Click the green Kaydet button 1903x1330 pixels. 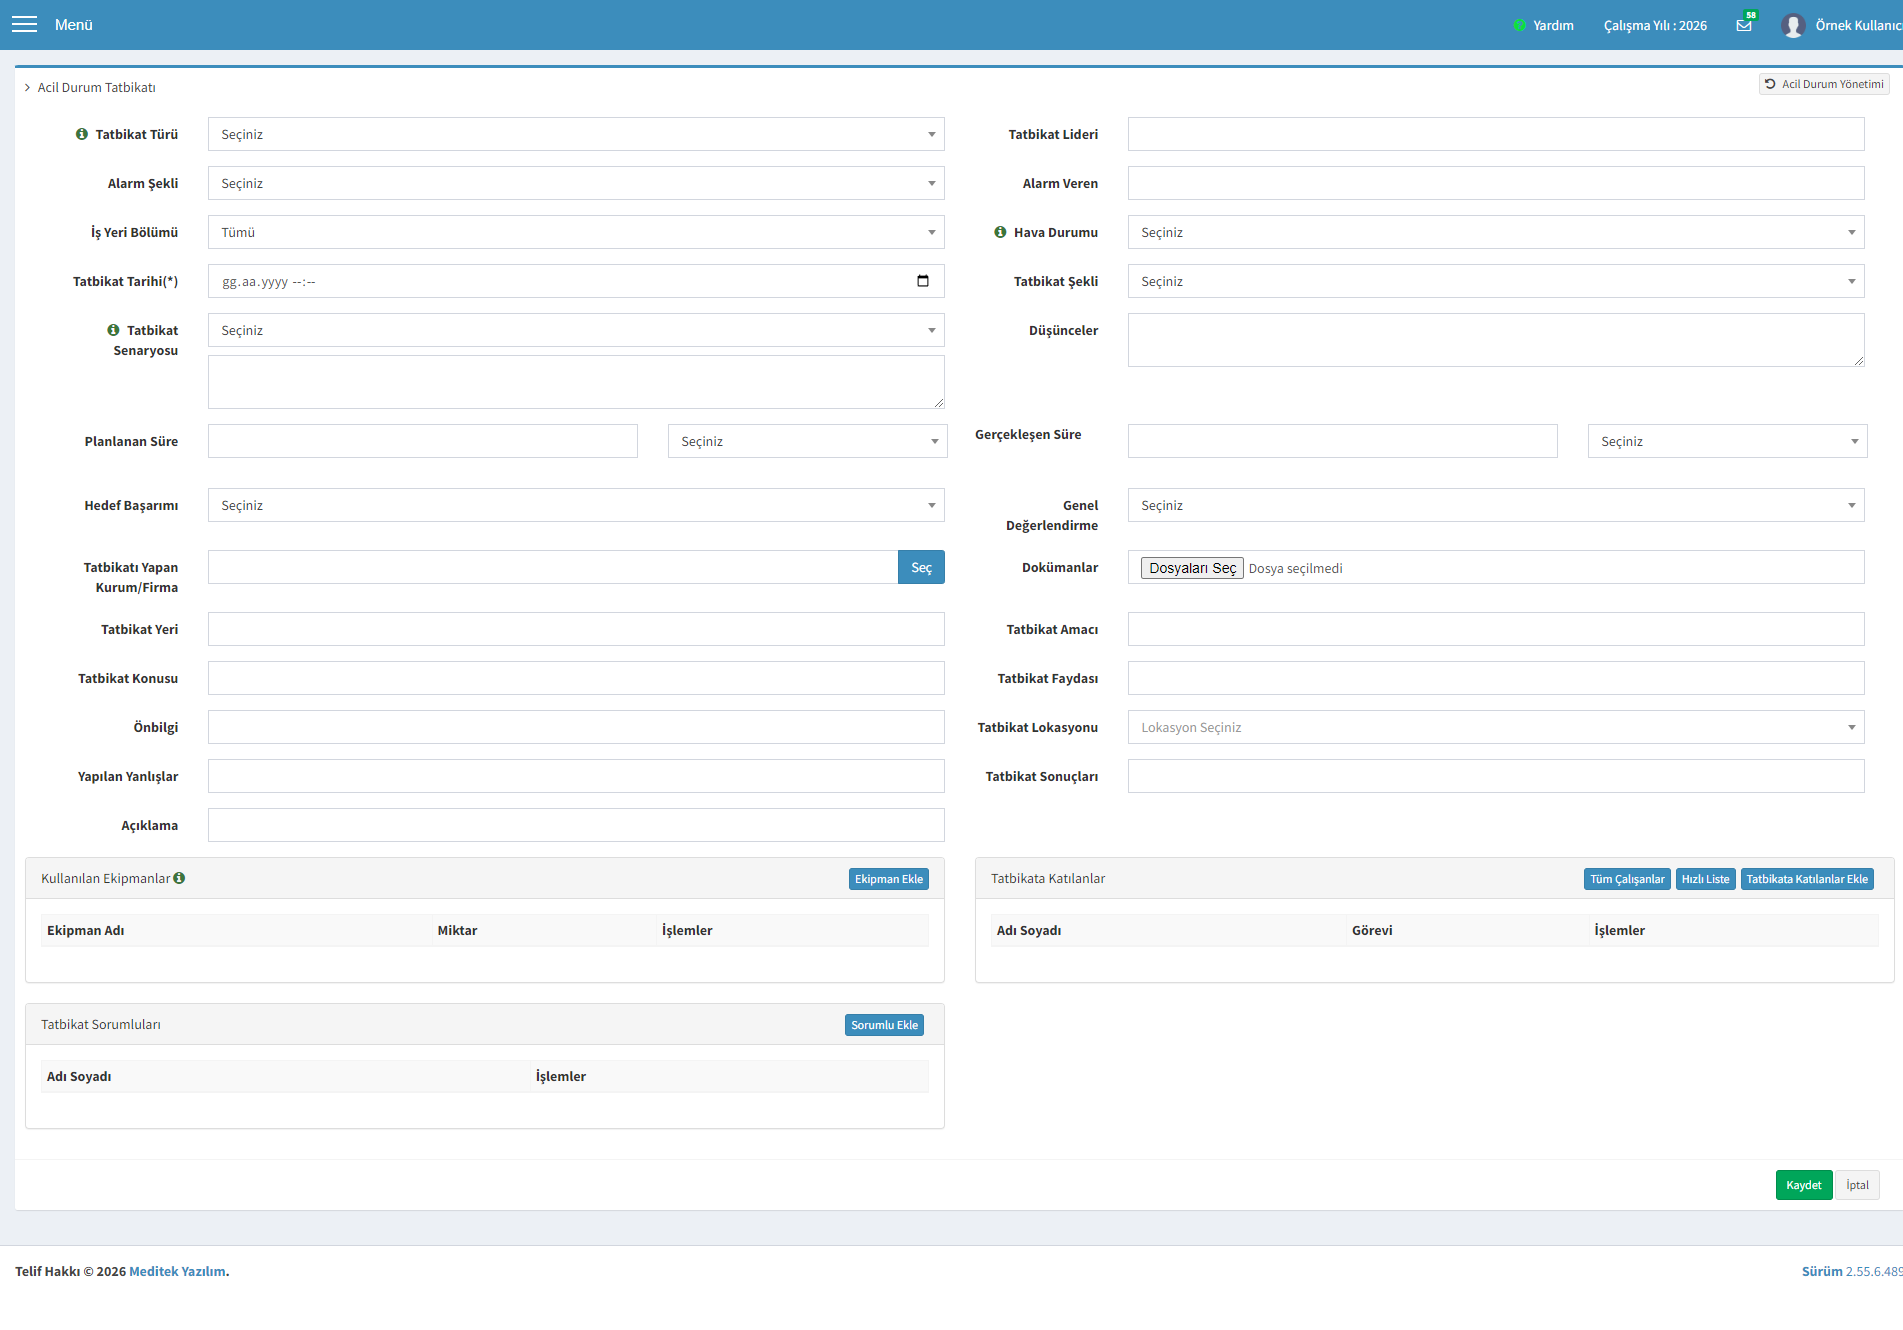(x=1804, y=1185)
